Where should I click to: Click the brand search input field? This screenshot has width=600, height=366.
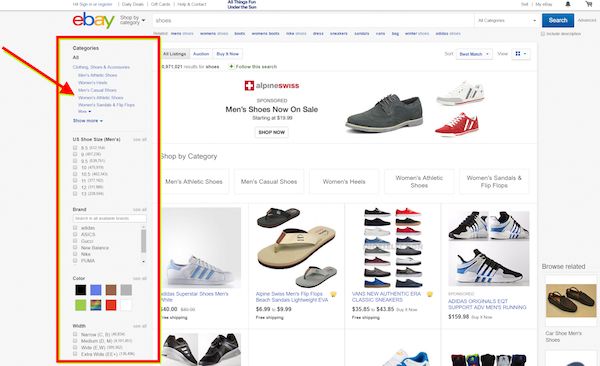click(x=109, y=218)
